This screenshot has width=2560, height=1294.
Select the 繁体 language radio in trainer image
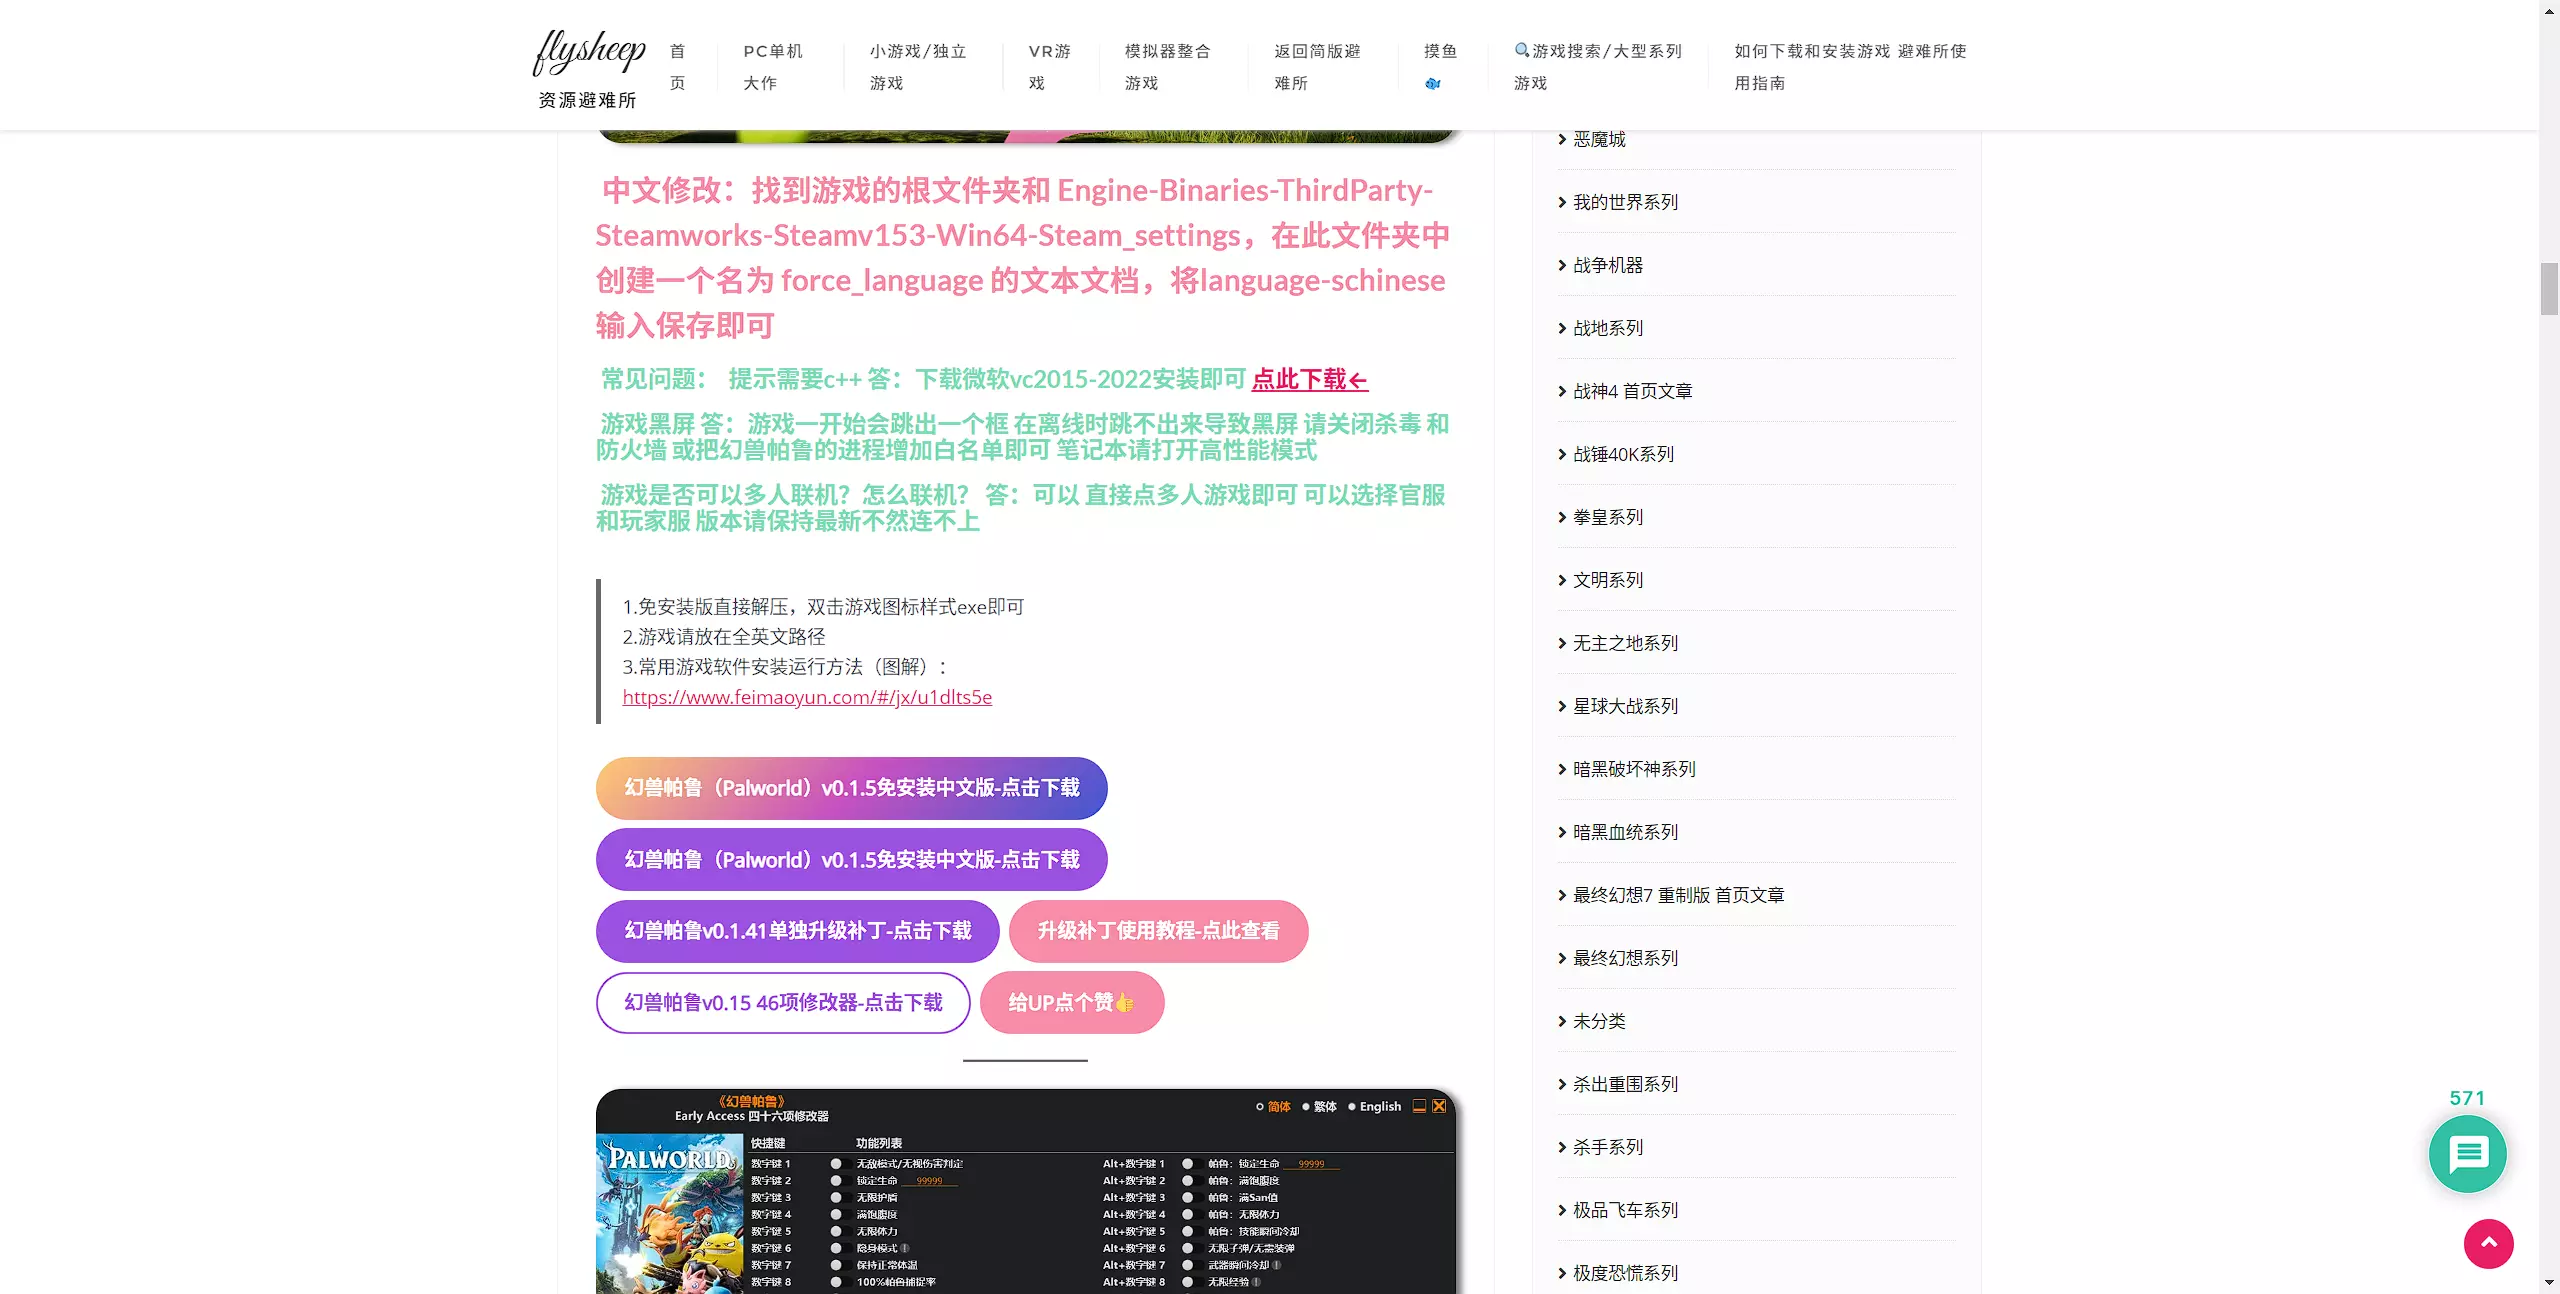coord(1306,1107)
